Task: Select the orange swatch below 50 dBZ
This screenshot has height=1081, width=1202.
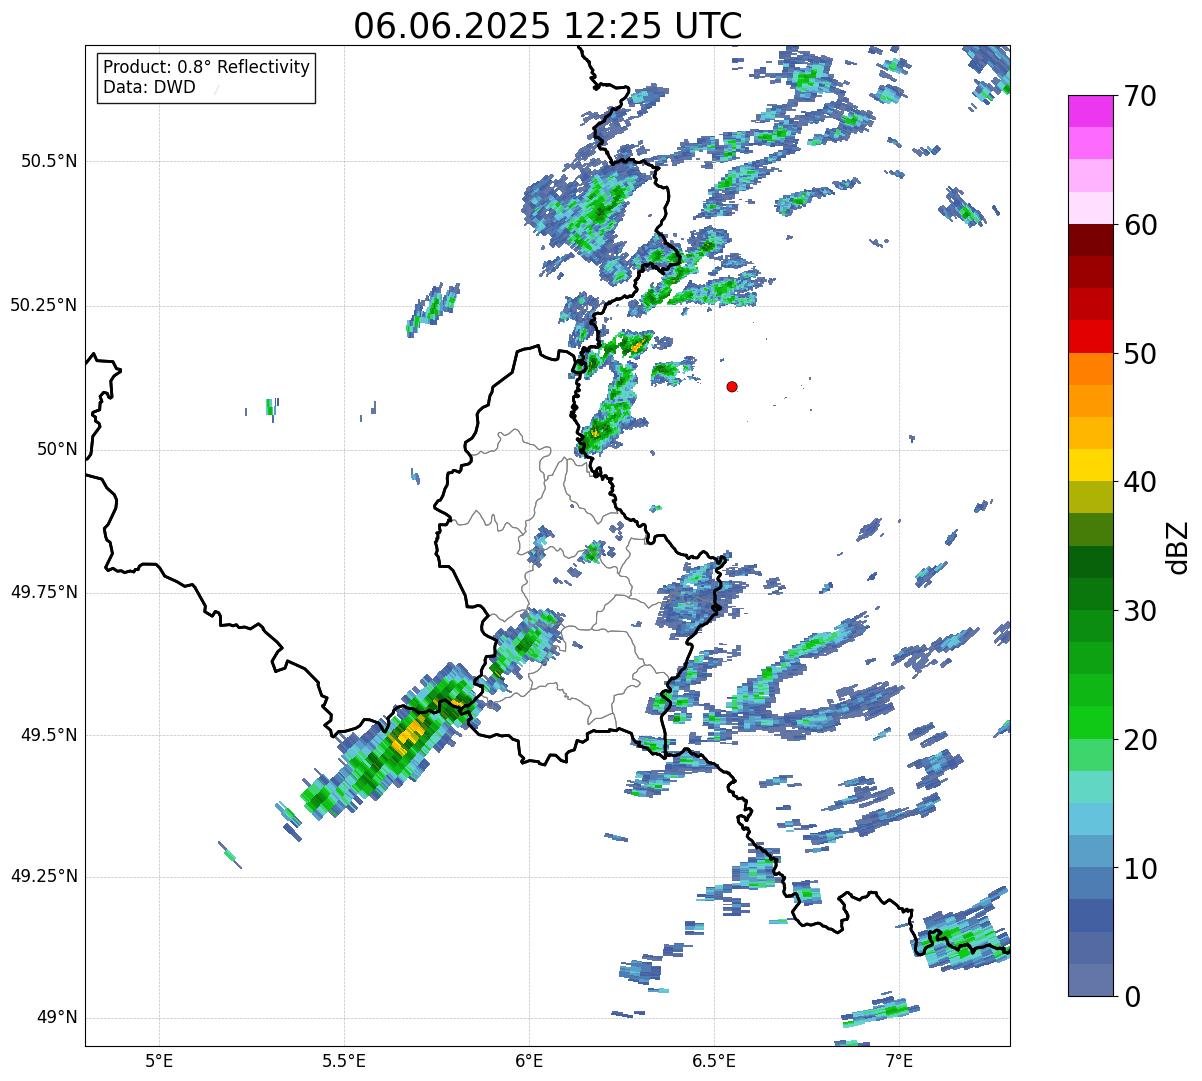Action: click(1091, 369)
